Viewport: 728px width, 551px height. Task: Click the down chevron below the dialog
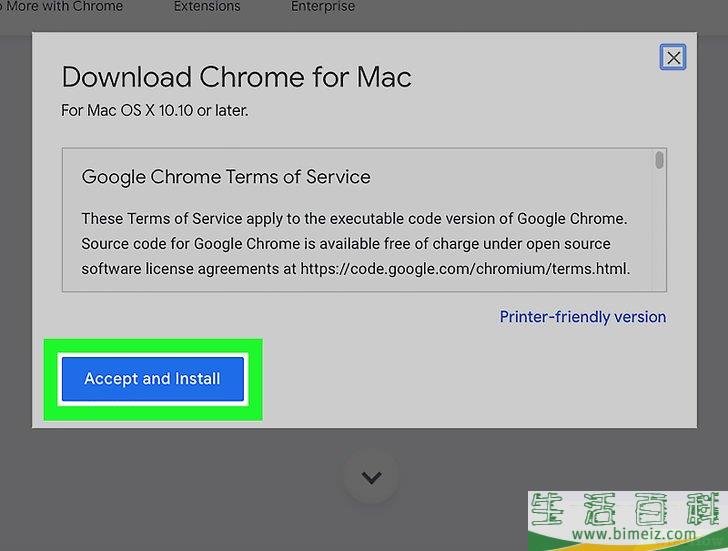click(371, 477)
